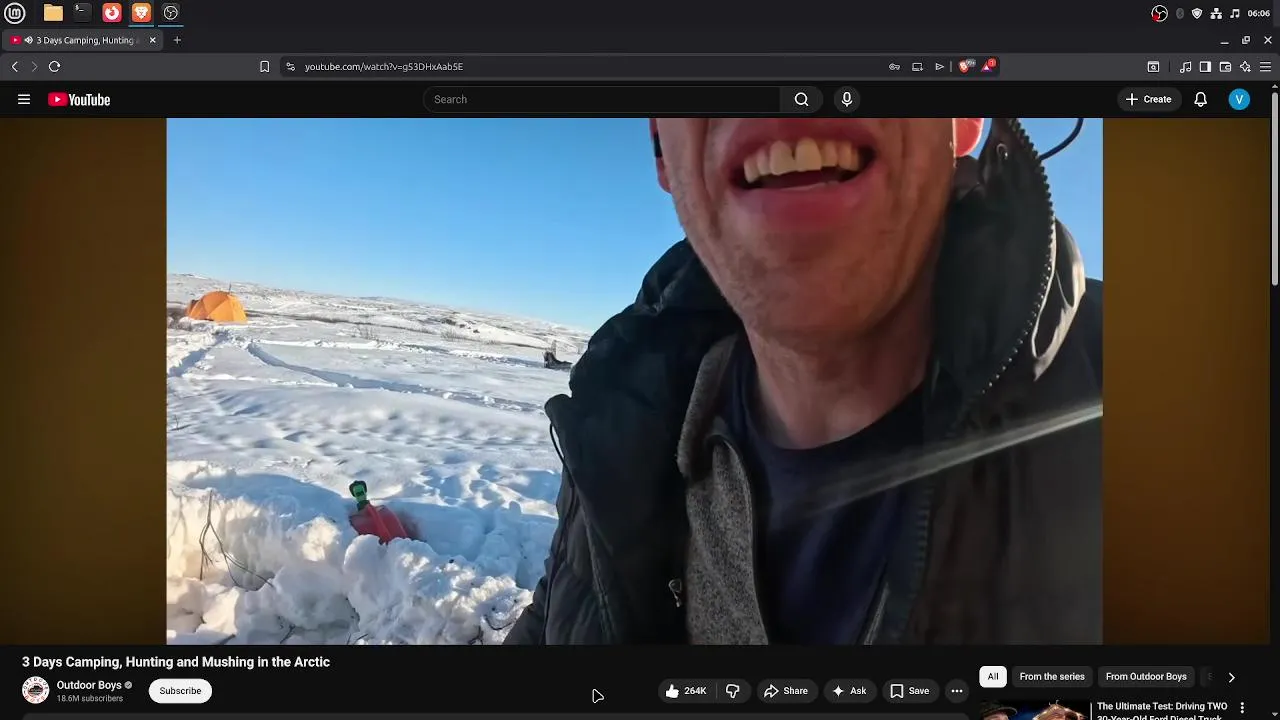The image size is (1280, 720).
Task: Open options menu for The Ultimate Test video
Action: click(x=1242, y=708)
